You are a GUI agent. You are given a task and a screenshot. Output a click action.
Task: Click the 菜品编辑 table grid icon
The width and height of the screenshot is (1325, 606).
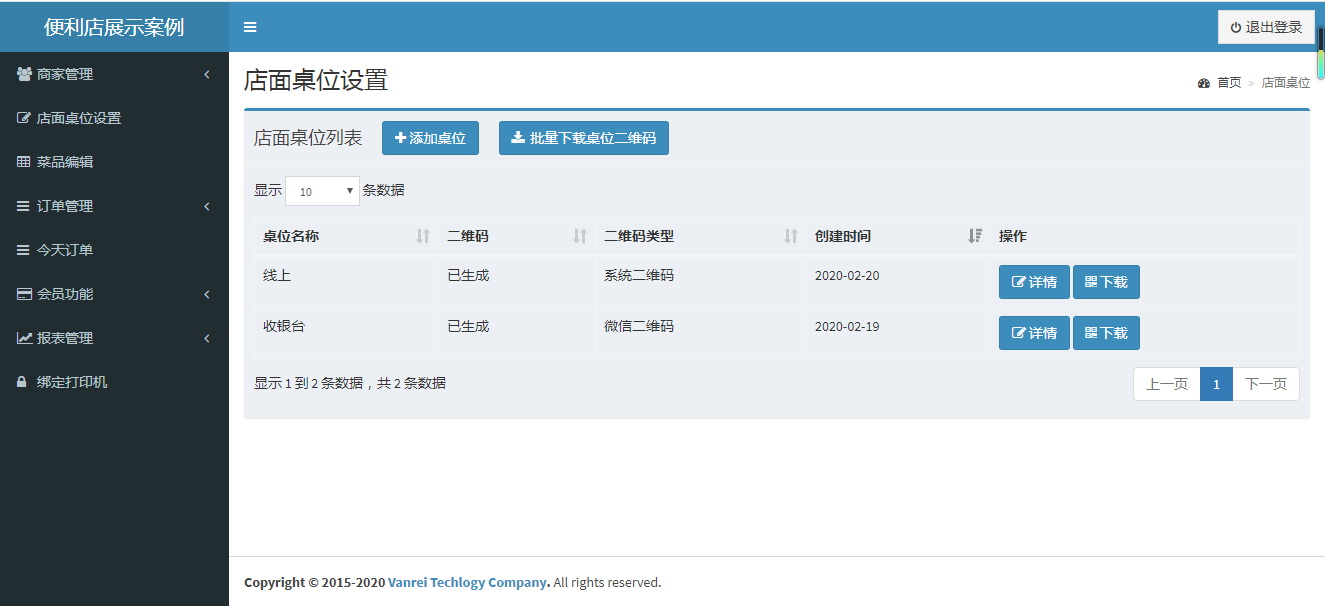pos(23,162)
